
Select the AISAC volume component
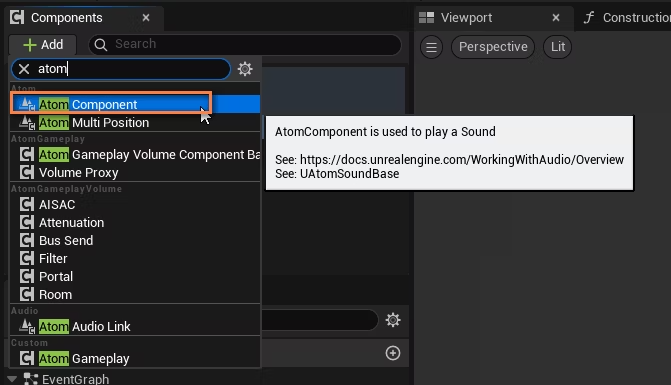(x=135, y=204)
